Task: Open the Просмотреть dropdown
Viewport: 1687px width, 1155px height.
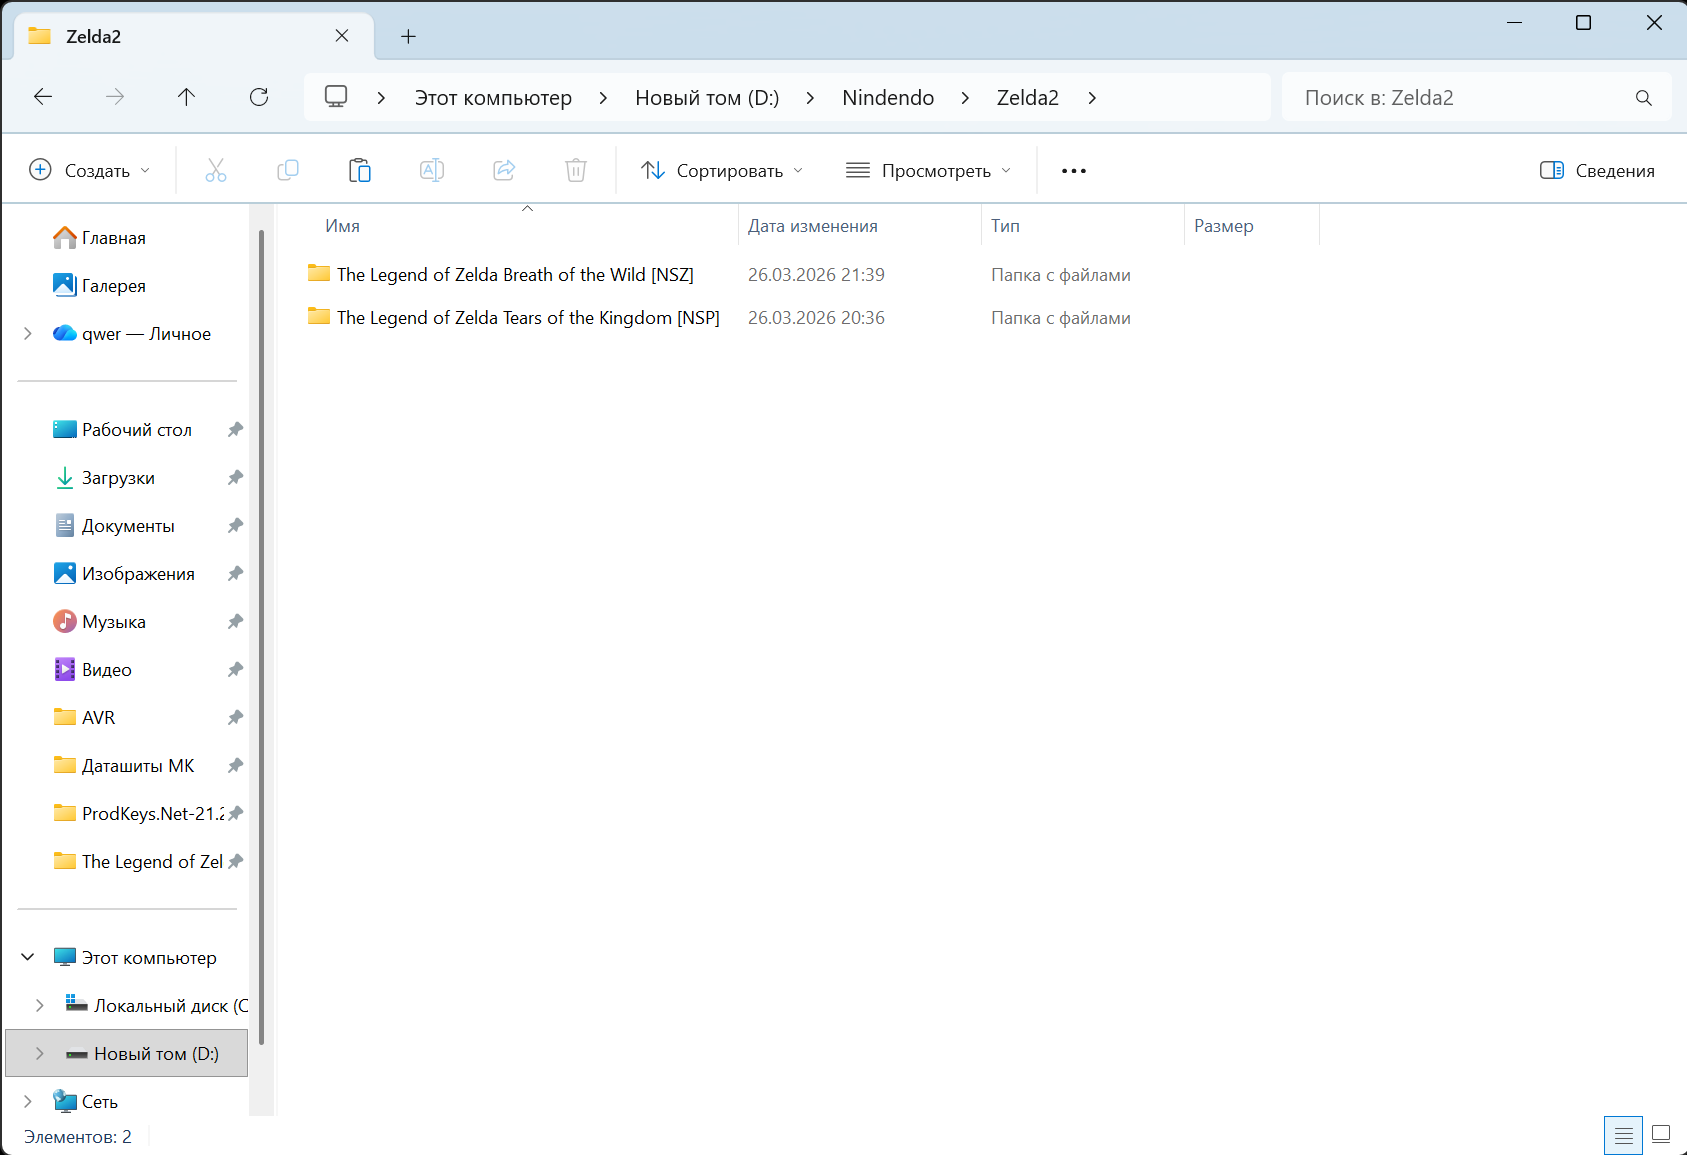Action: [928, 170]
